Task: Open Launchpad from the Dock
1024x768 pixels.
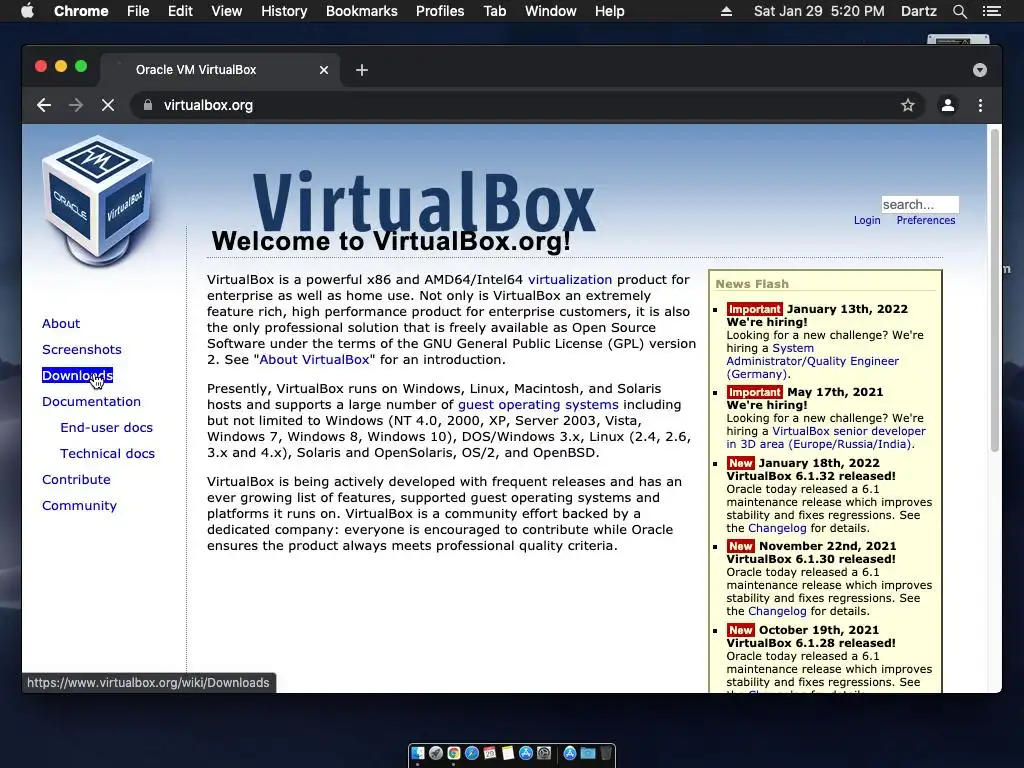Action: 436,753
